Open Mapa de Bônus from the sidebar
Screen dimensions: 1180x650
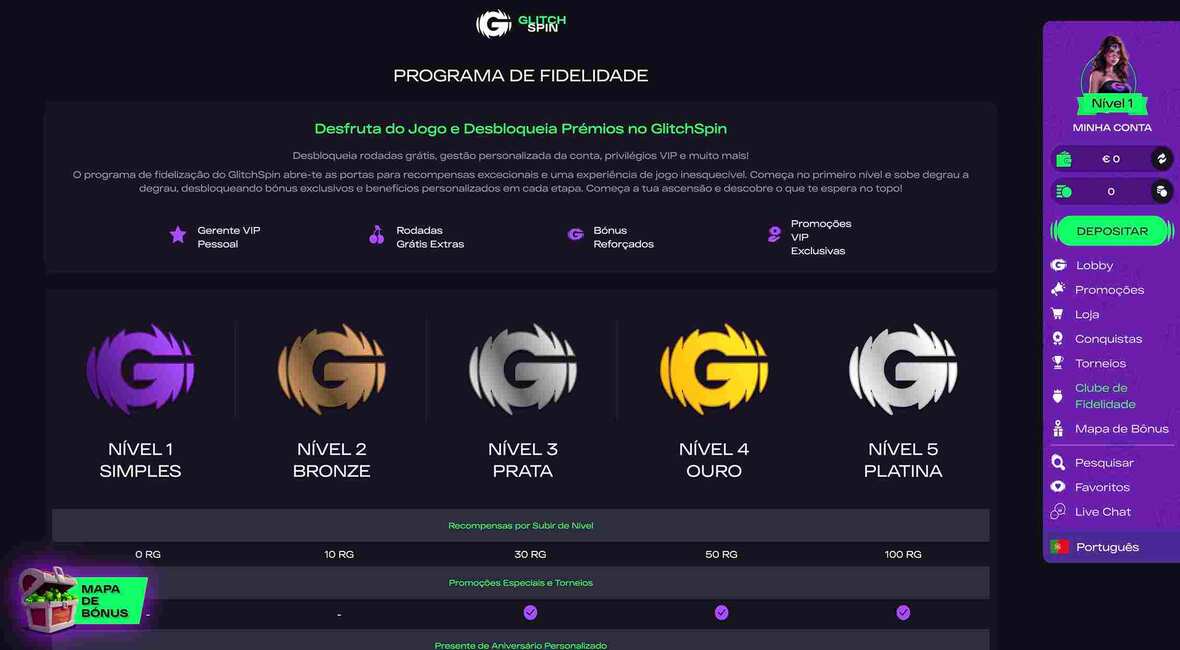coord(1059,428)
